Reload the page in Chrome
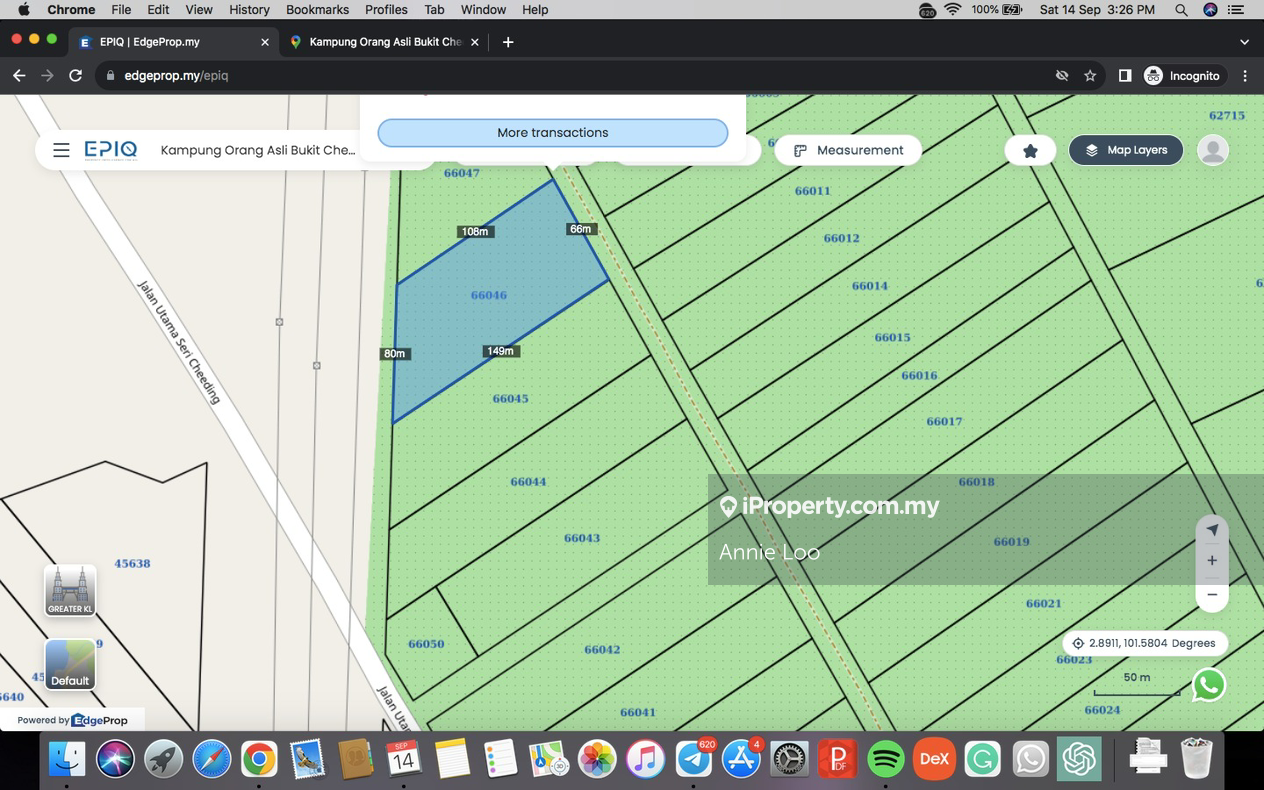The image size is (1264, 790). click(x=75, y=76)
